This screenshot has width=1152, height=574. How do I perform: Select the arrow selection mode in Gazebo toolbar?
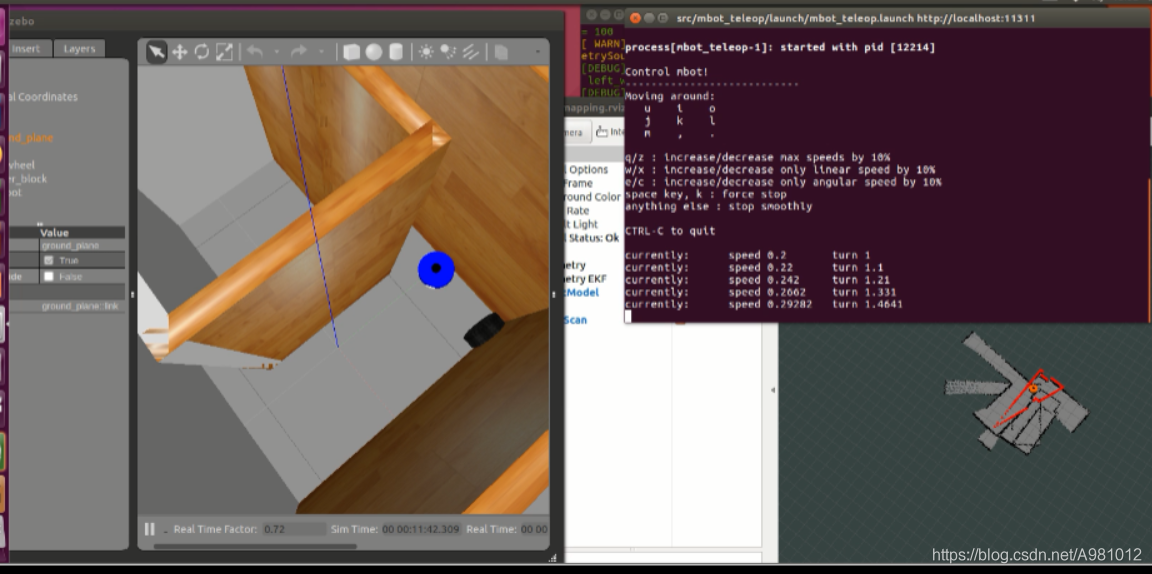tap(156, 52)
